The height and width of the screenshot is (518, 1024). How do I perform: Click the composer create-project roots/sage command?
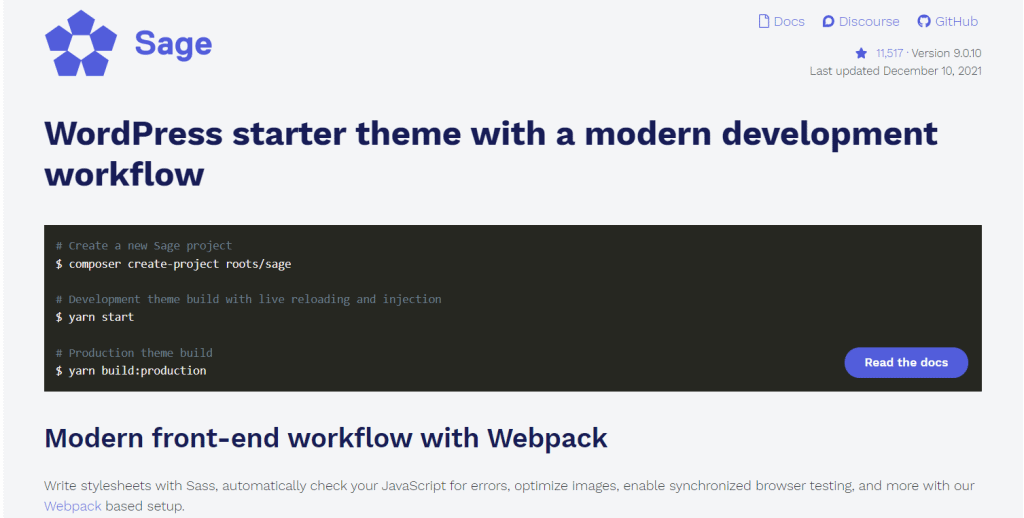[174, 264]
